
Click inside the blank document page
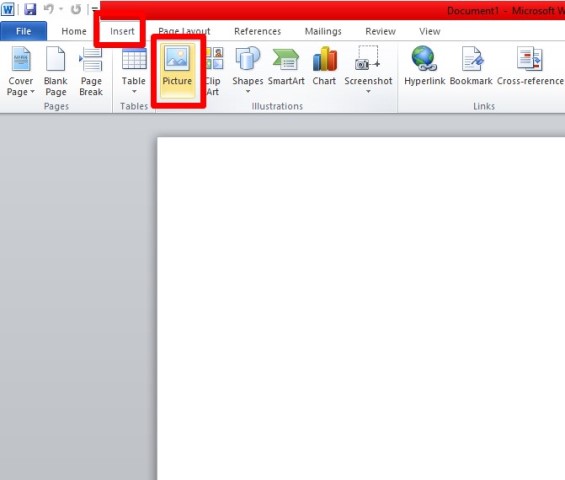coord(361,308)
